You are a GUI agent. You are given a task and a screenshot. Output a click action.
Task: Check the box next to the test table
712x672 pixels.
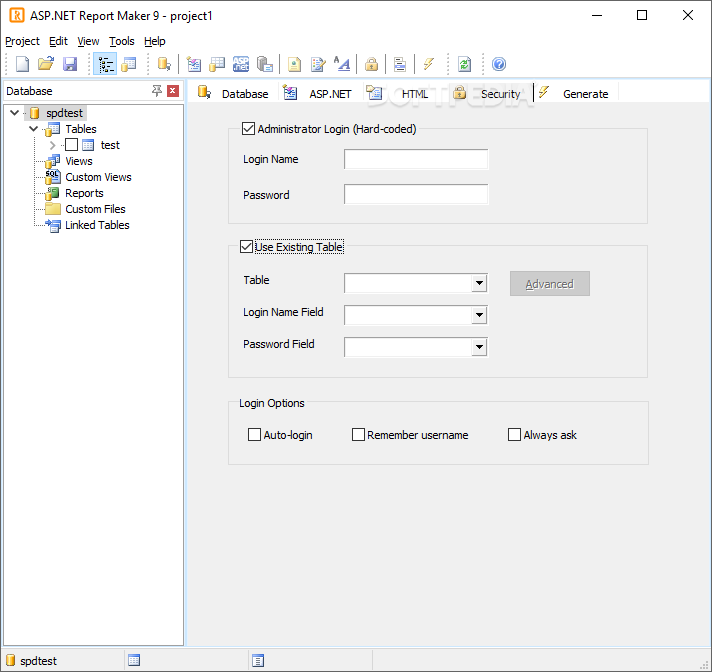71,145
